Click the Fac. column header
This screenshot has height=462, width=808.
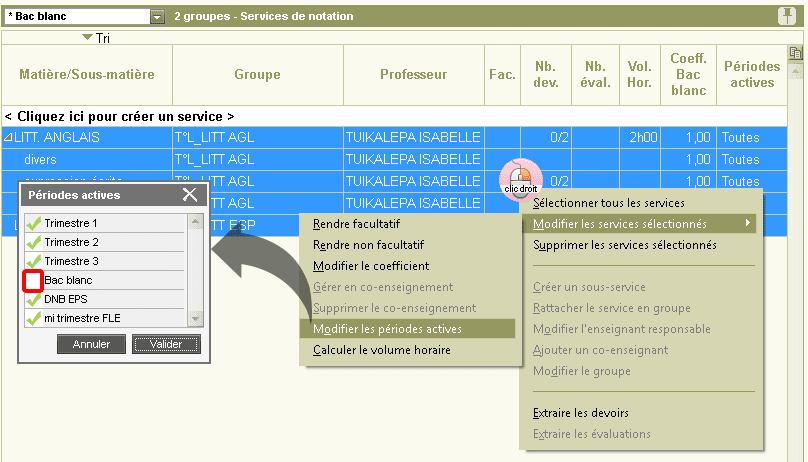[x=502, y=75]
